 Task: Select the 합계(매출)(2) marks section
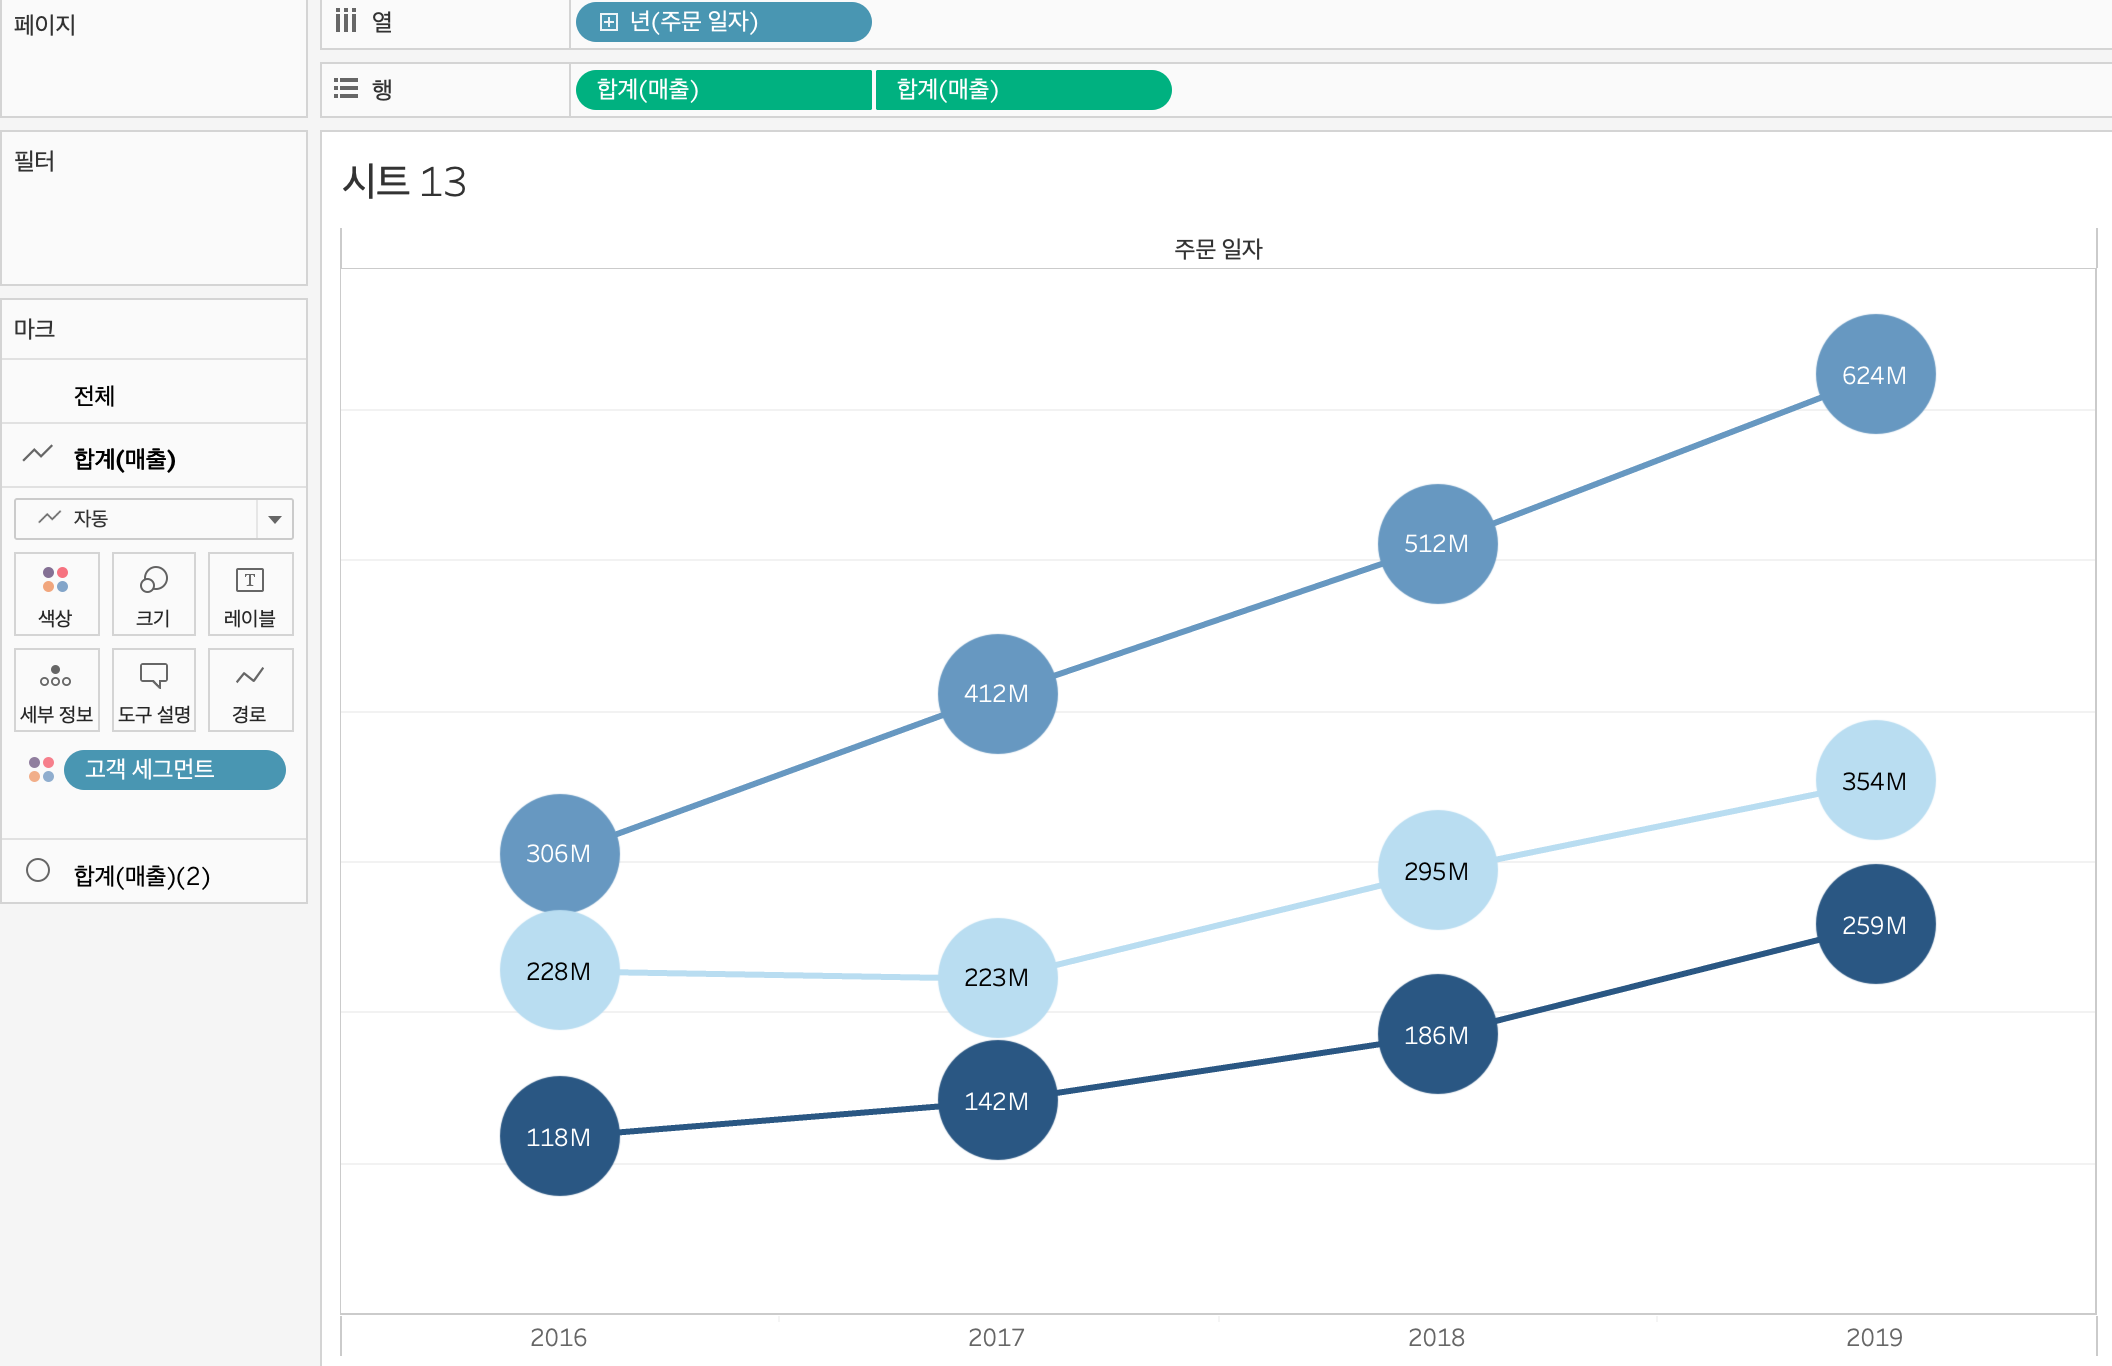coord(141,876)
